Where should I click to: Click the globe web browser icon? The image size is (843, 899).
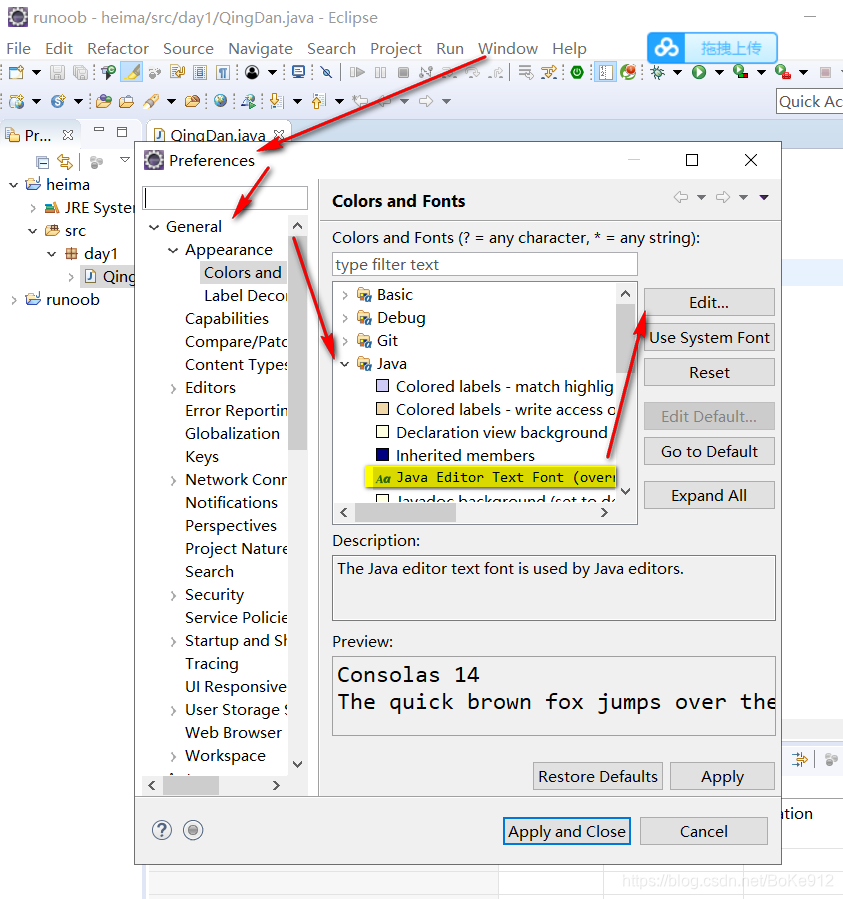tap(220, 101)
